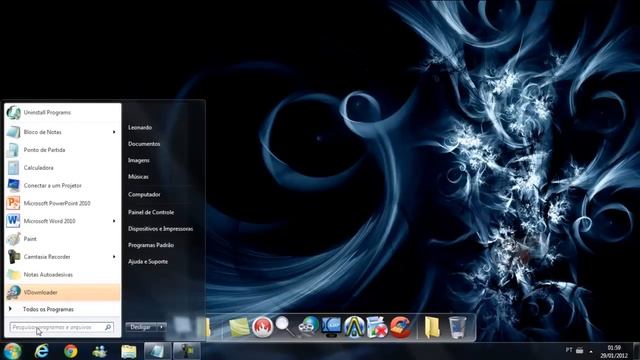Open Ponto de Partida
Viewport: 640px width, 360px height.
[x=62, y=150]
